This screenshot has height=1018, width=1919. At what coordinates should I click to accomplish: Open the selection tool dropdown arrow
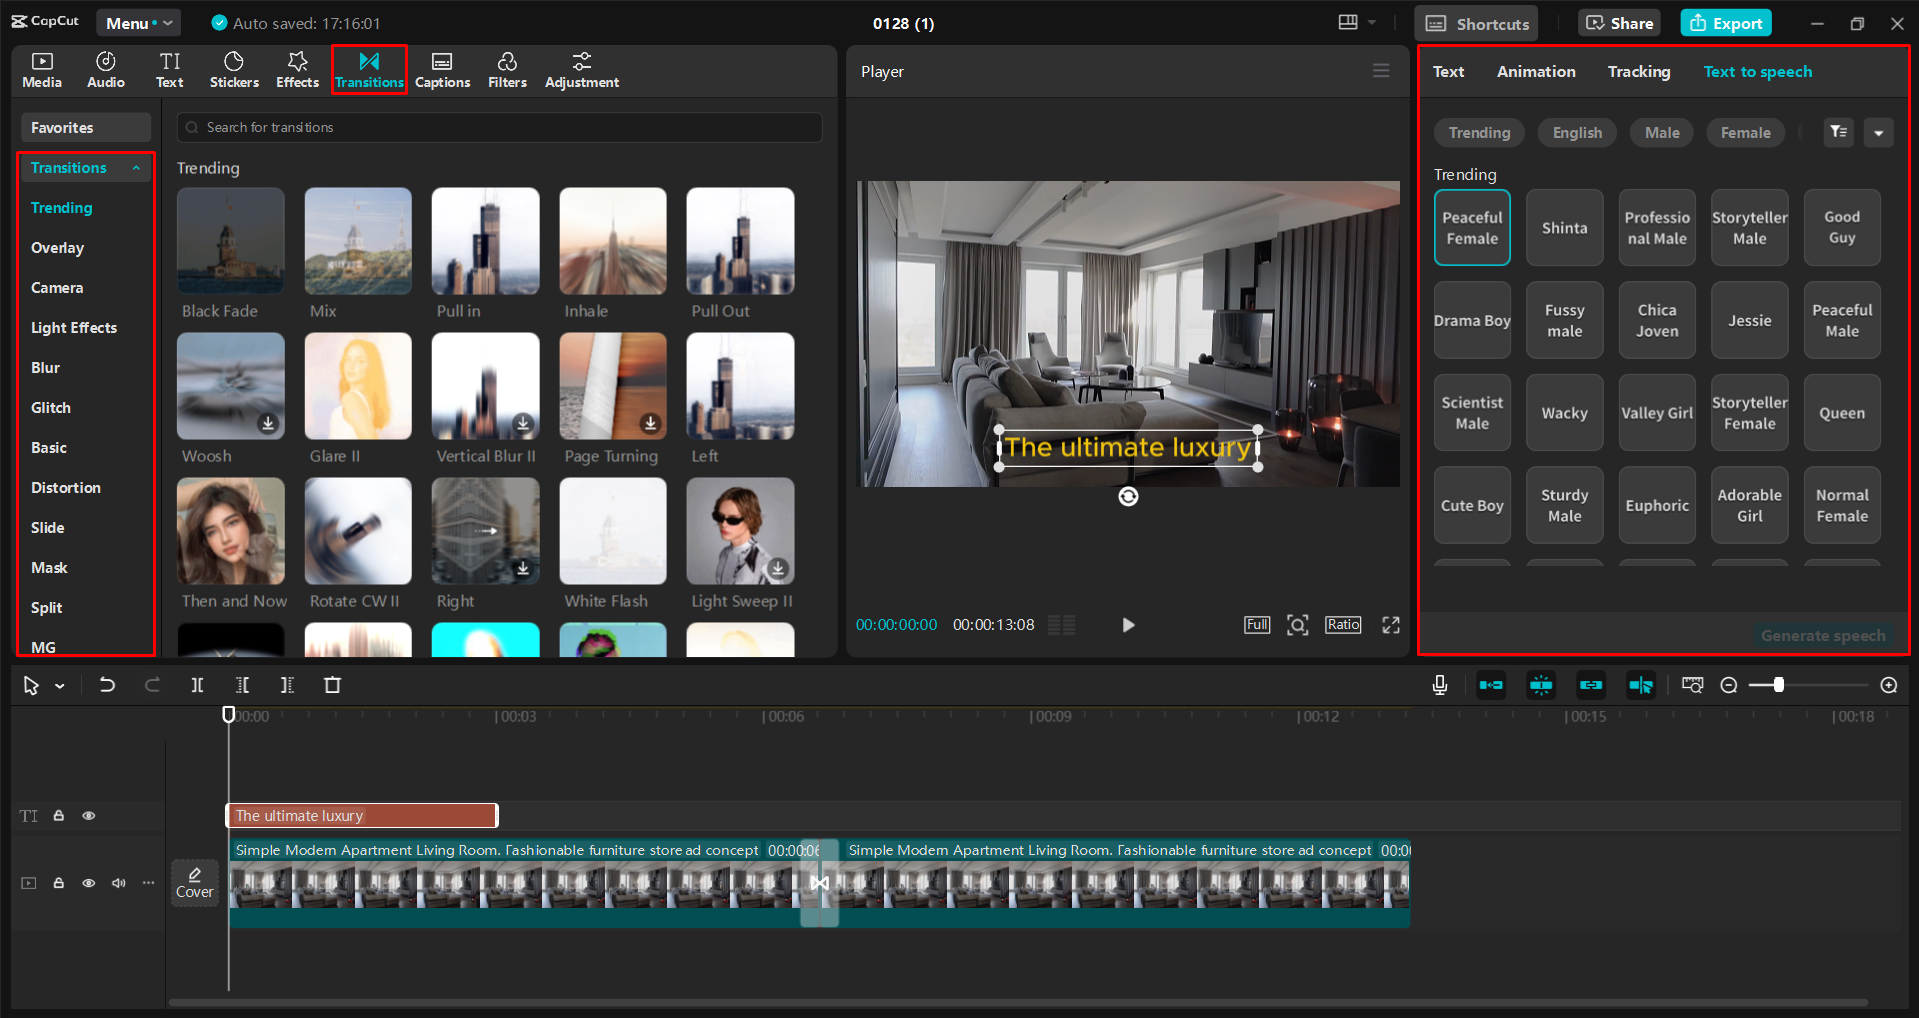click(60, 685)
